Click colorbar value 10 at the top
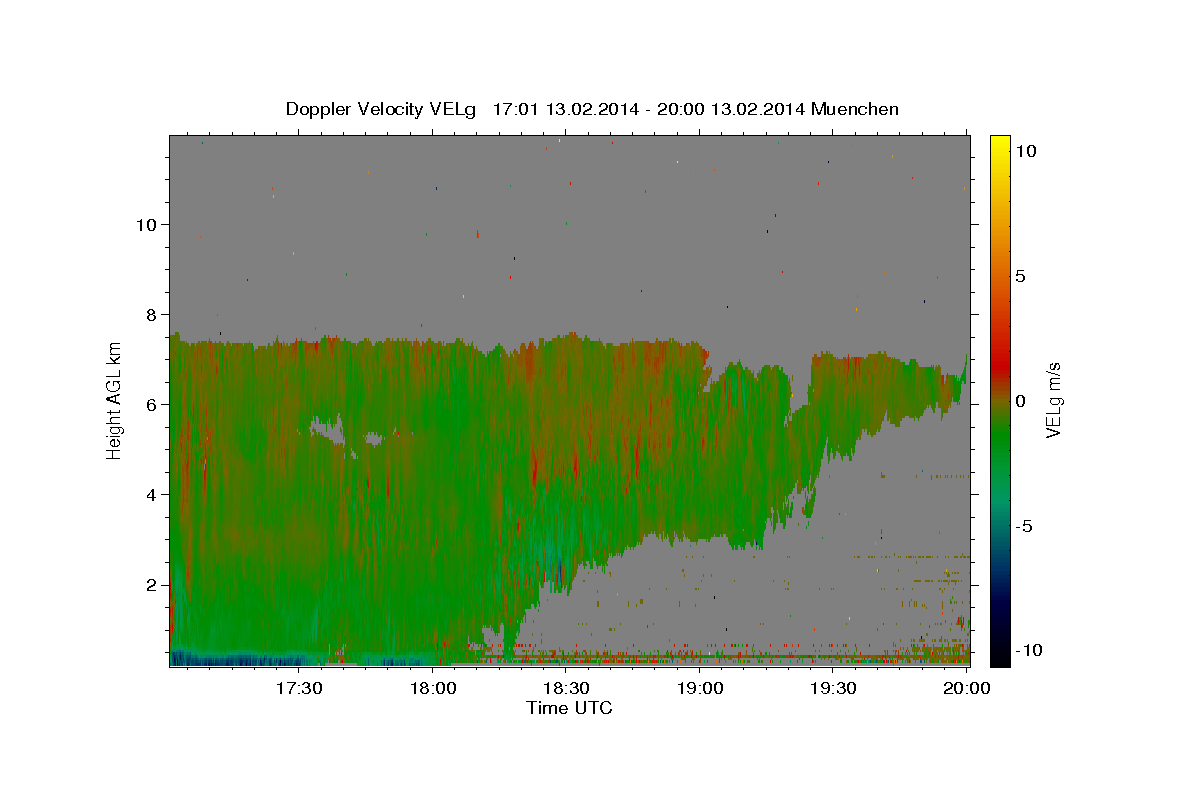Image resolution: width=1200 pixels, height=800 pixels. [x=1025, y=151]
